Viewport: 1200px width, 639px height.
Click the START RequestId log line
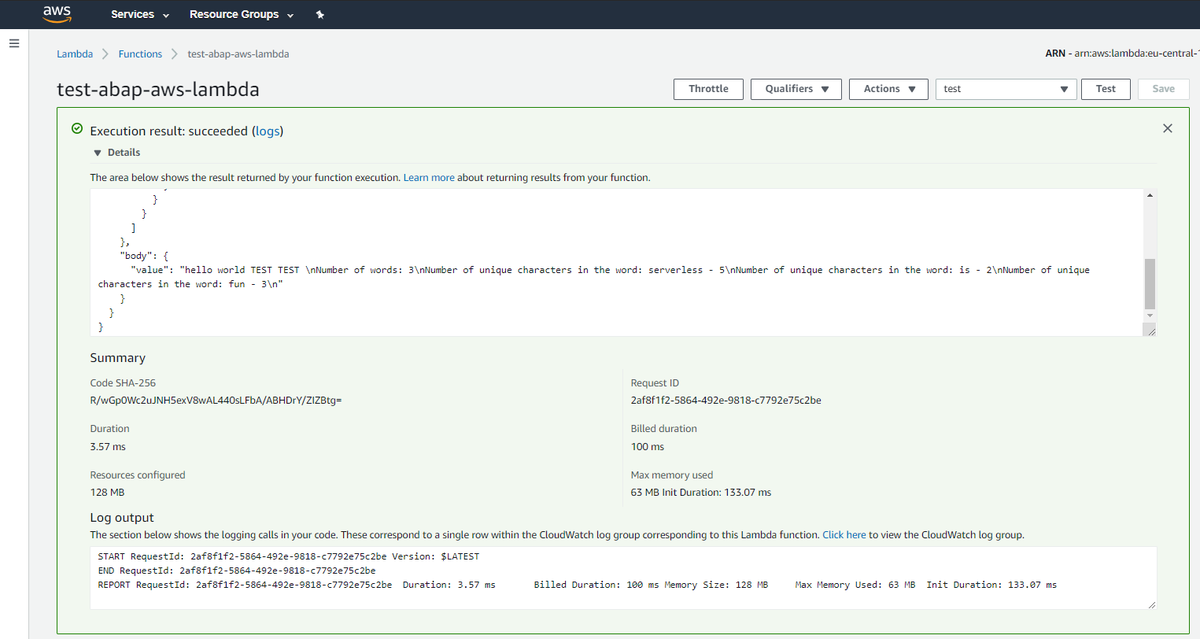(289, 556)
